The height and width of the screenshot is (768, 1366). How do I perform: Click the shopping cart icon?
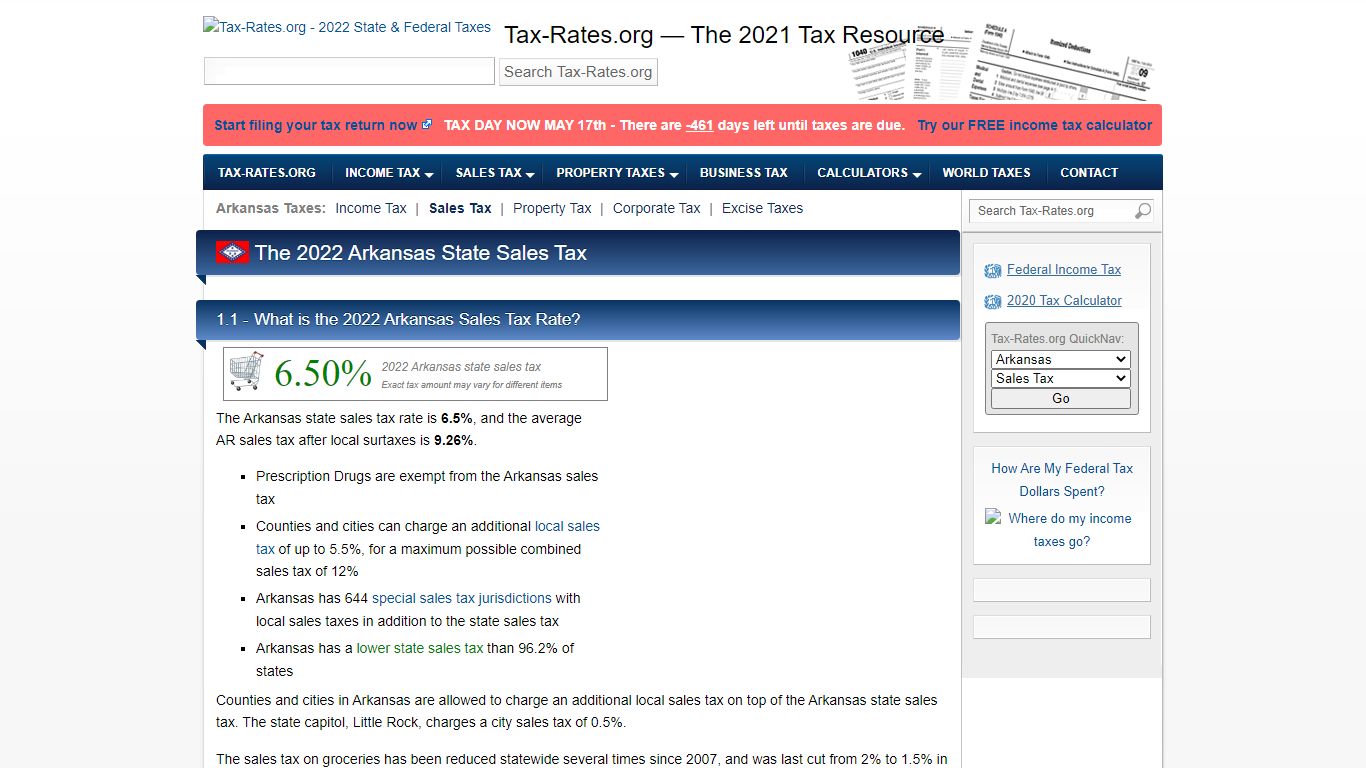click(247, 371)
